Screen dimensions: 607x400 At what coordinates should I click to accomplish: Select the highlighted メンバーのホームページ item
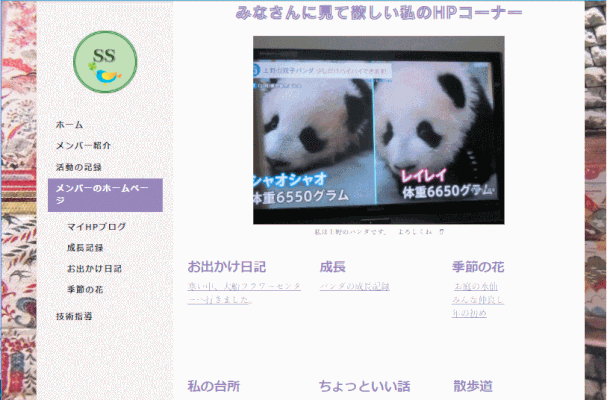pyautogui.click(x=105, y=195)
